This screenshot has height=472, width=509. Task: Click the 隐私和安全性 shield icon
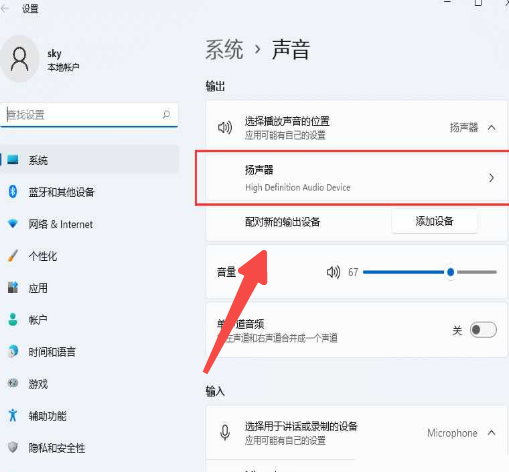13,447
